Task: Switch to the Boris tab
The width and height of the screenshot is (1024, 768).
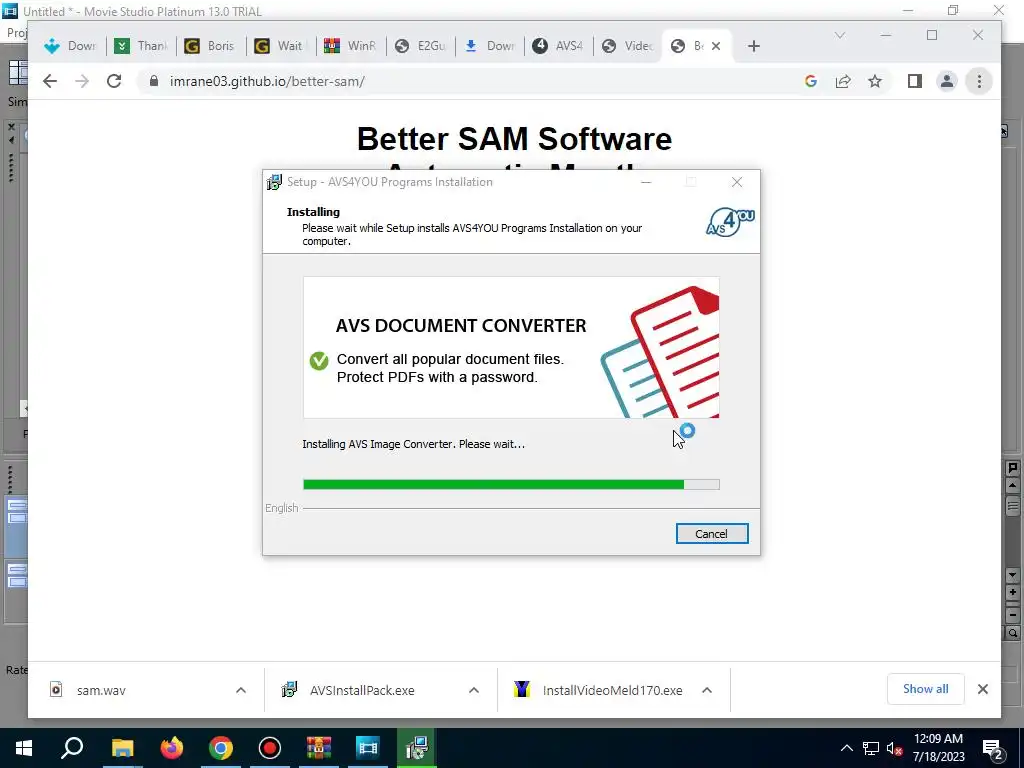Action: click(x=210, y=46)
